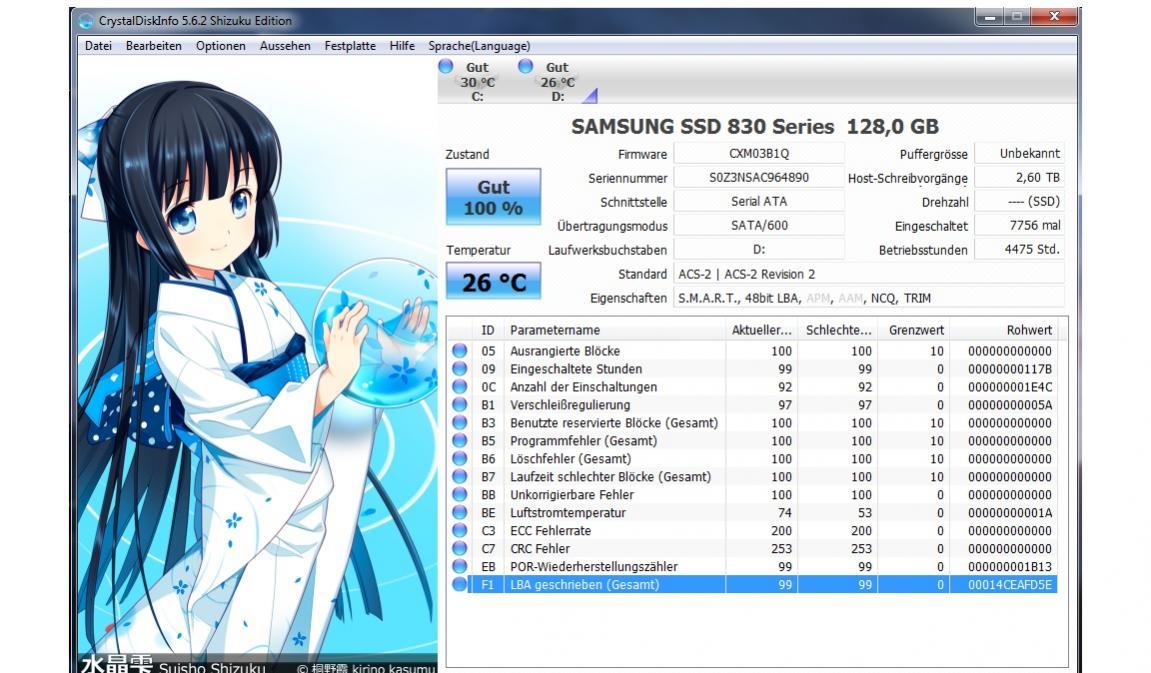Click the status orb for Programmfehler row

pos(460,440)
